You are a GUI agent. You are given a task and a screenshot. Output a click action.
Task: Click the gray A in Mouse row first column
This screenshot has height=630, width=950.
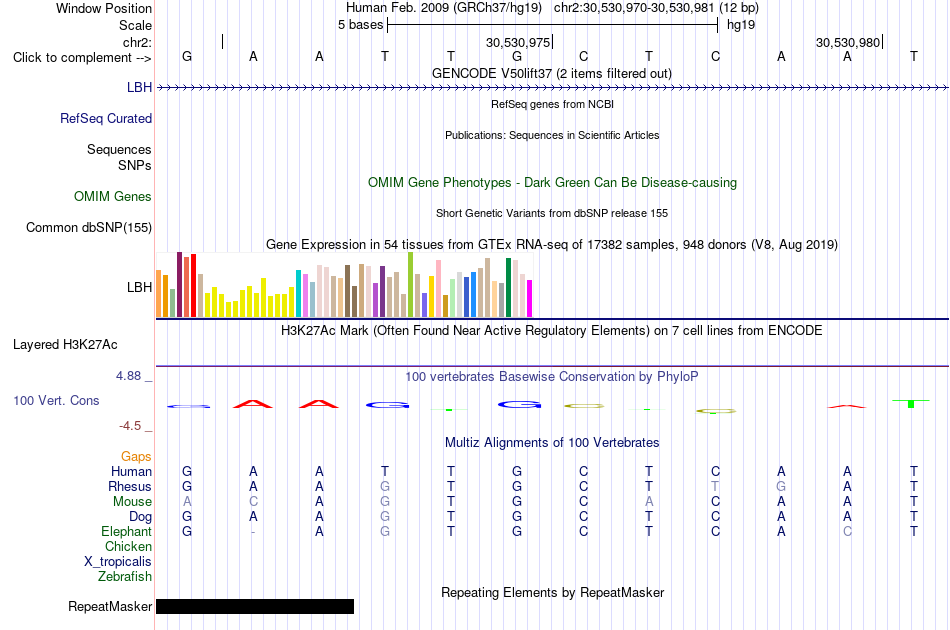point(187,502)
